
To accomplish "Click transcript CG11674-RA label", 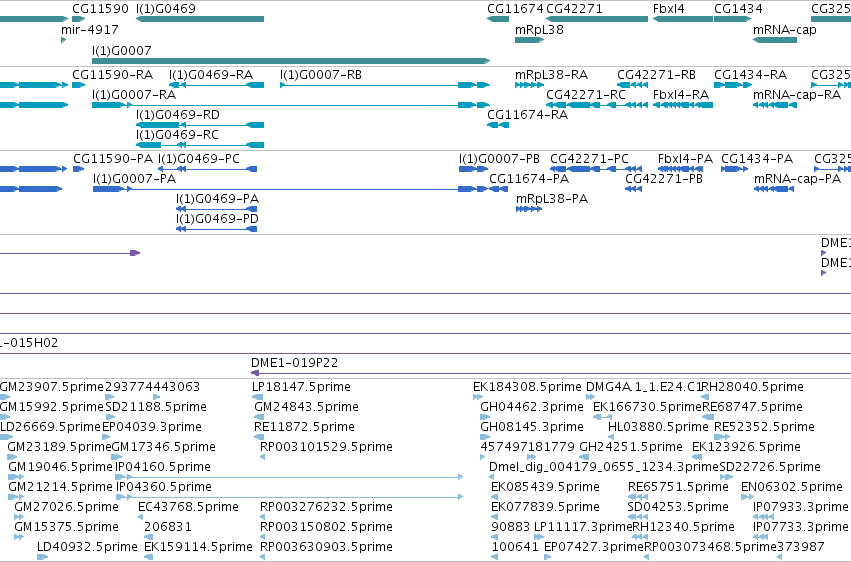I will pyautogui.click(x=528, y=115).
